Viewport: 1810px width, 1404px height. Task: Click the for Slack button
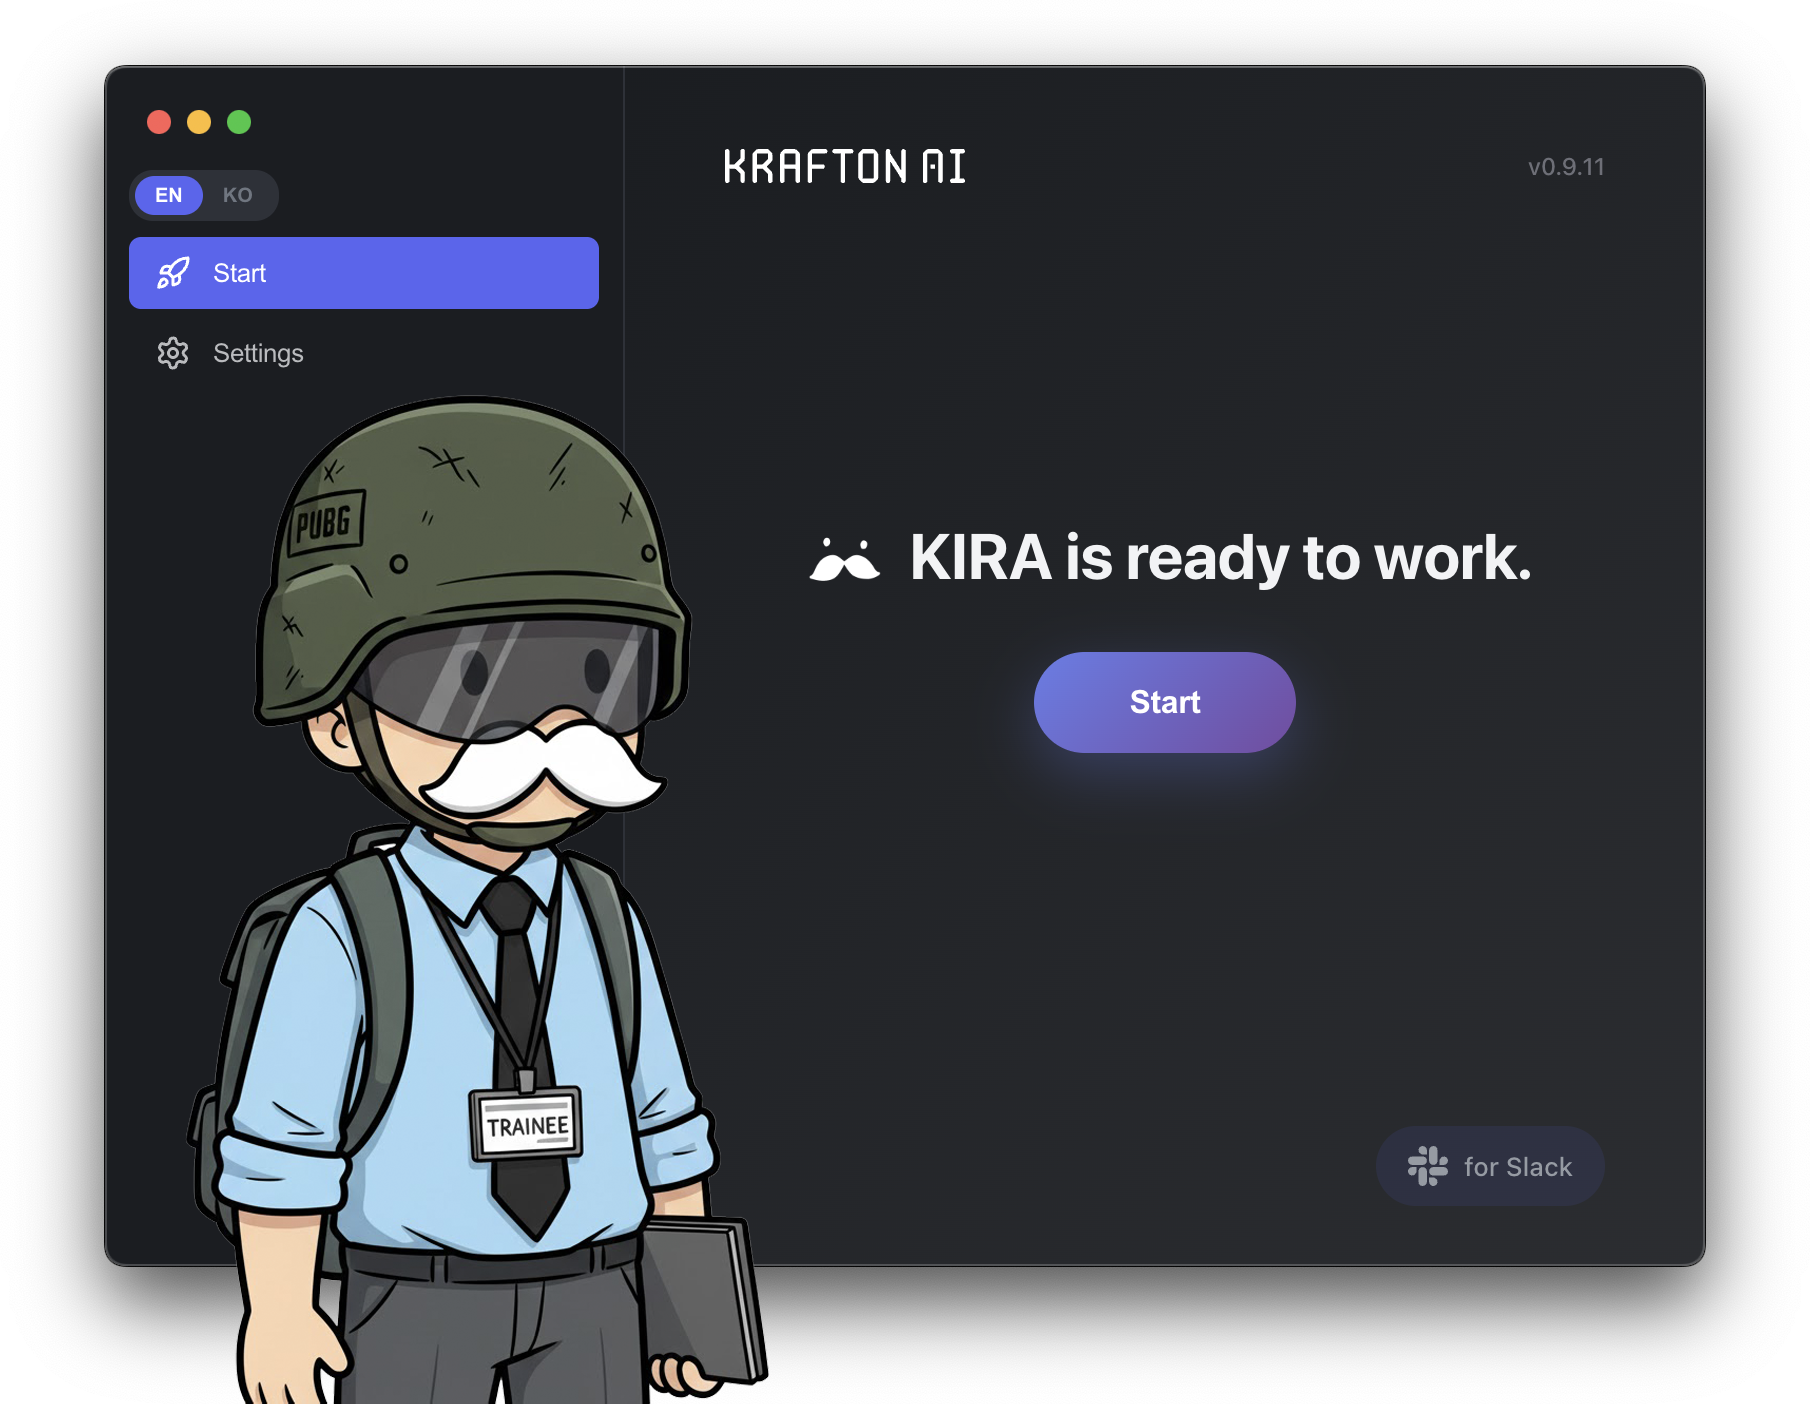[x=1490, y=1166]
